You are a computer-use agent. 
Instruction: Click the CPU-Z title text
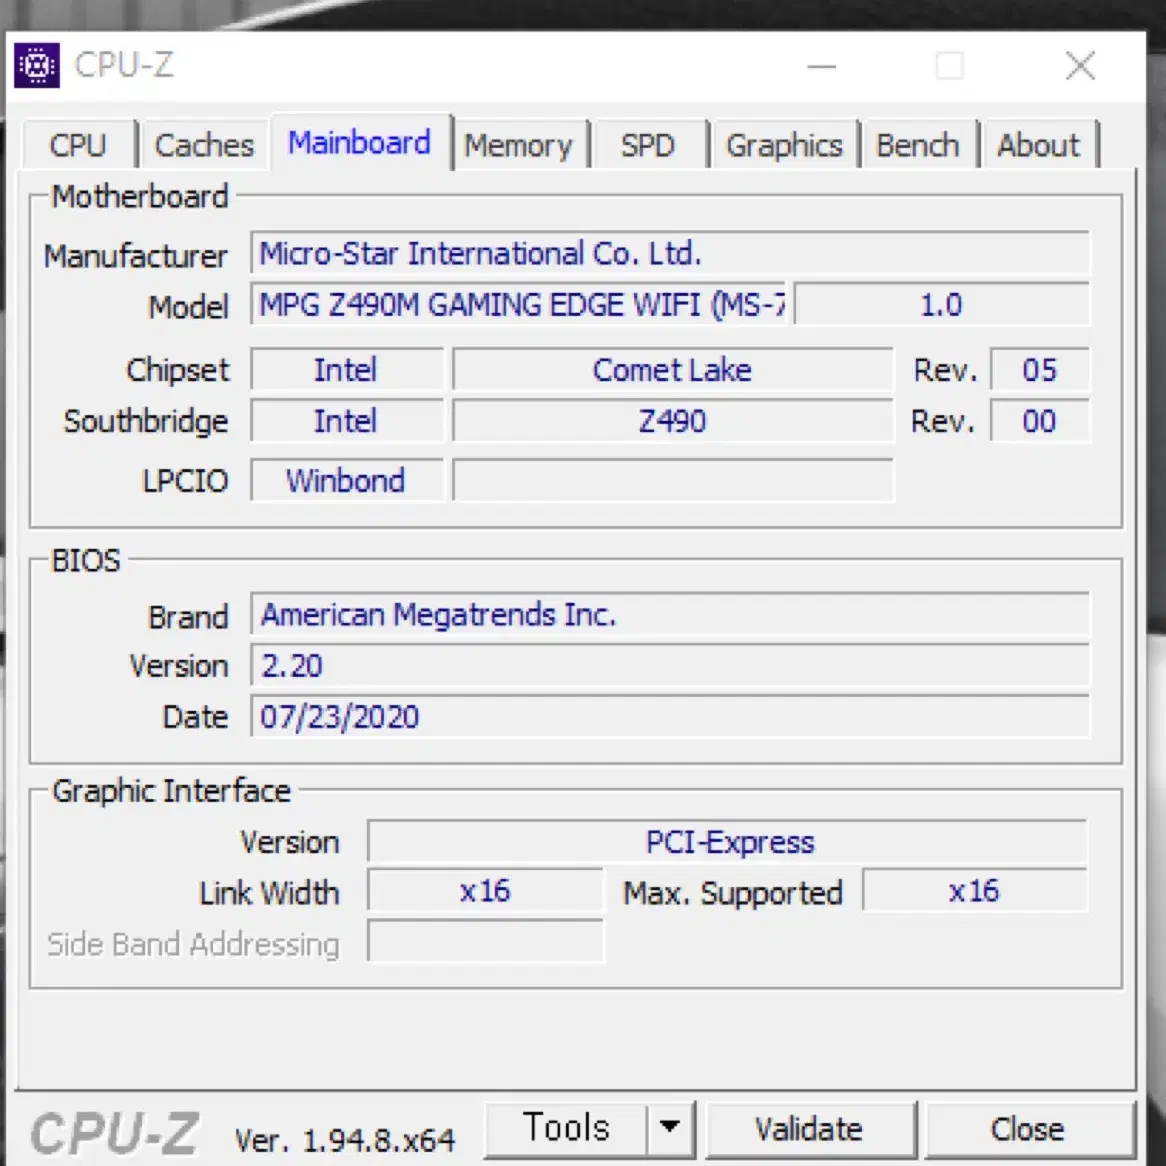[x=124, y=65]
